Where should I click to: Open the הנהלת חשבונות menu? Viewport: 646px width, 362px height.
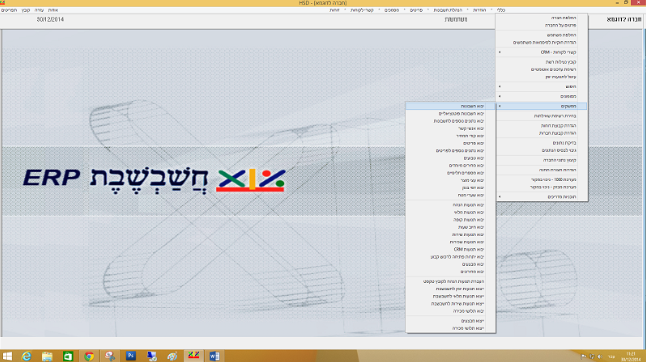click(448, 10)
